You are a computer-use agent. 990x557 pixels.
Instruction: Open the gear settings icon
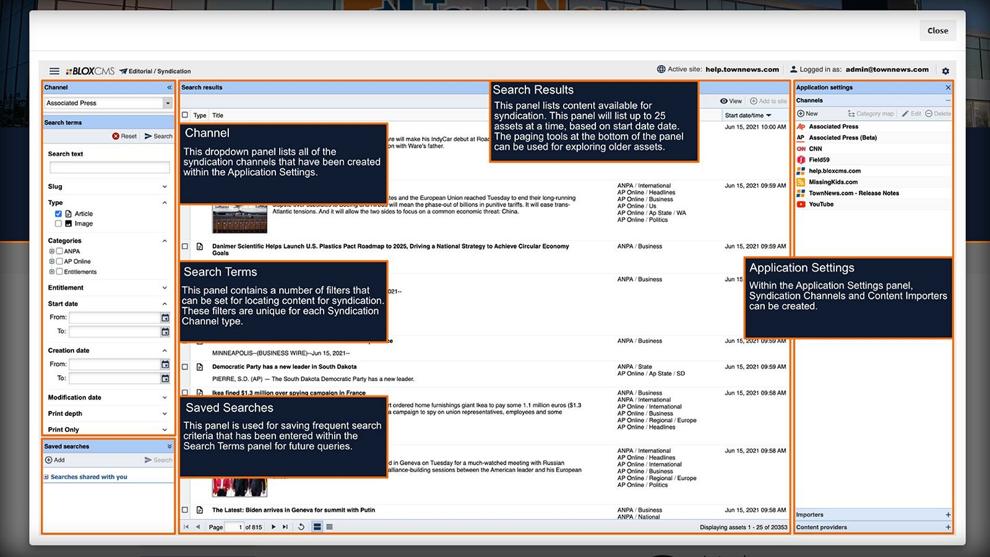point(945,71)
